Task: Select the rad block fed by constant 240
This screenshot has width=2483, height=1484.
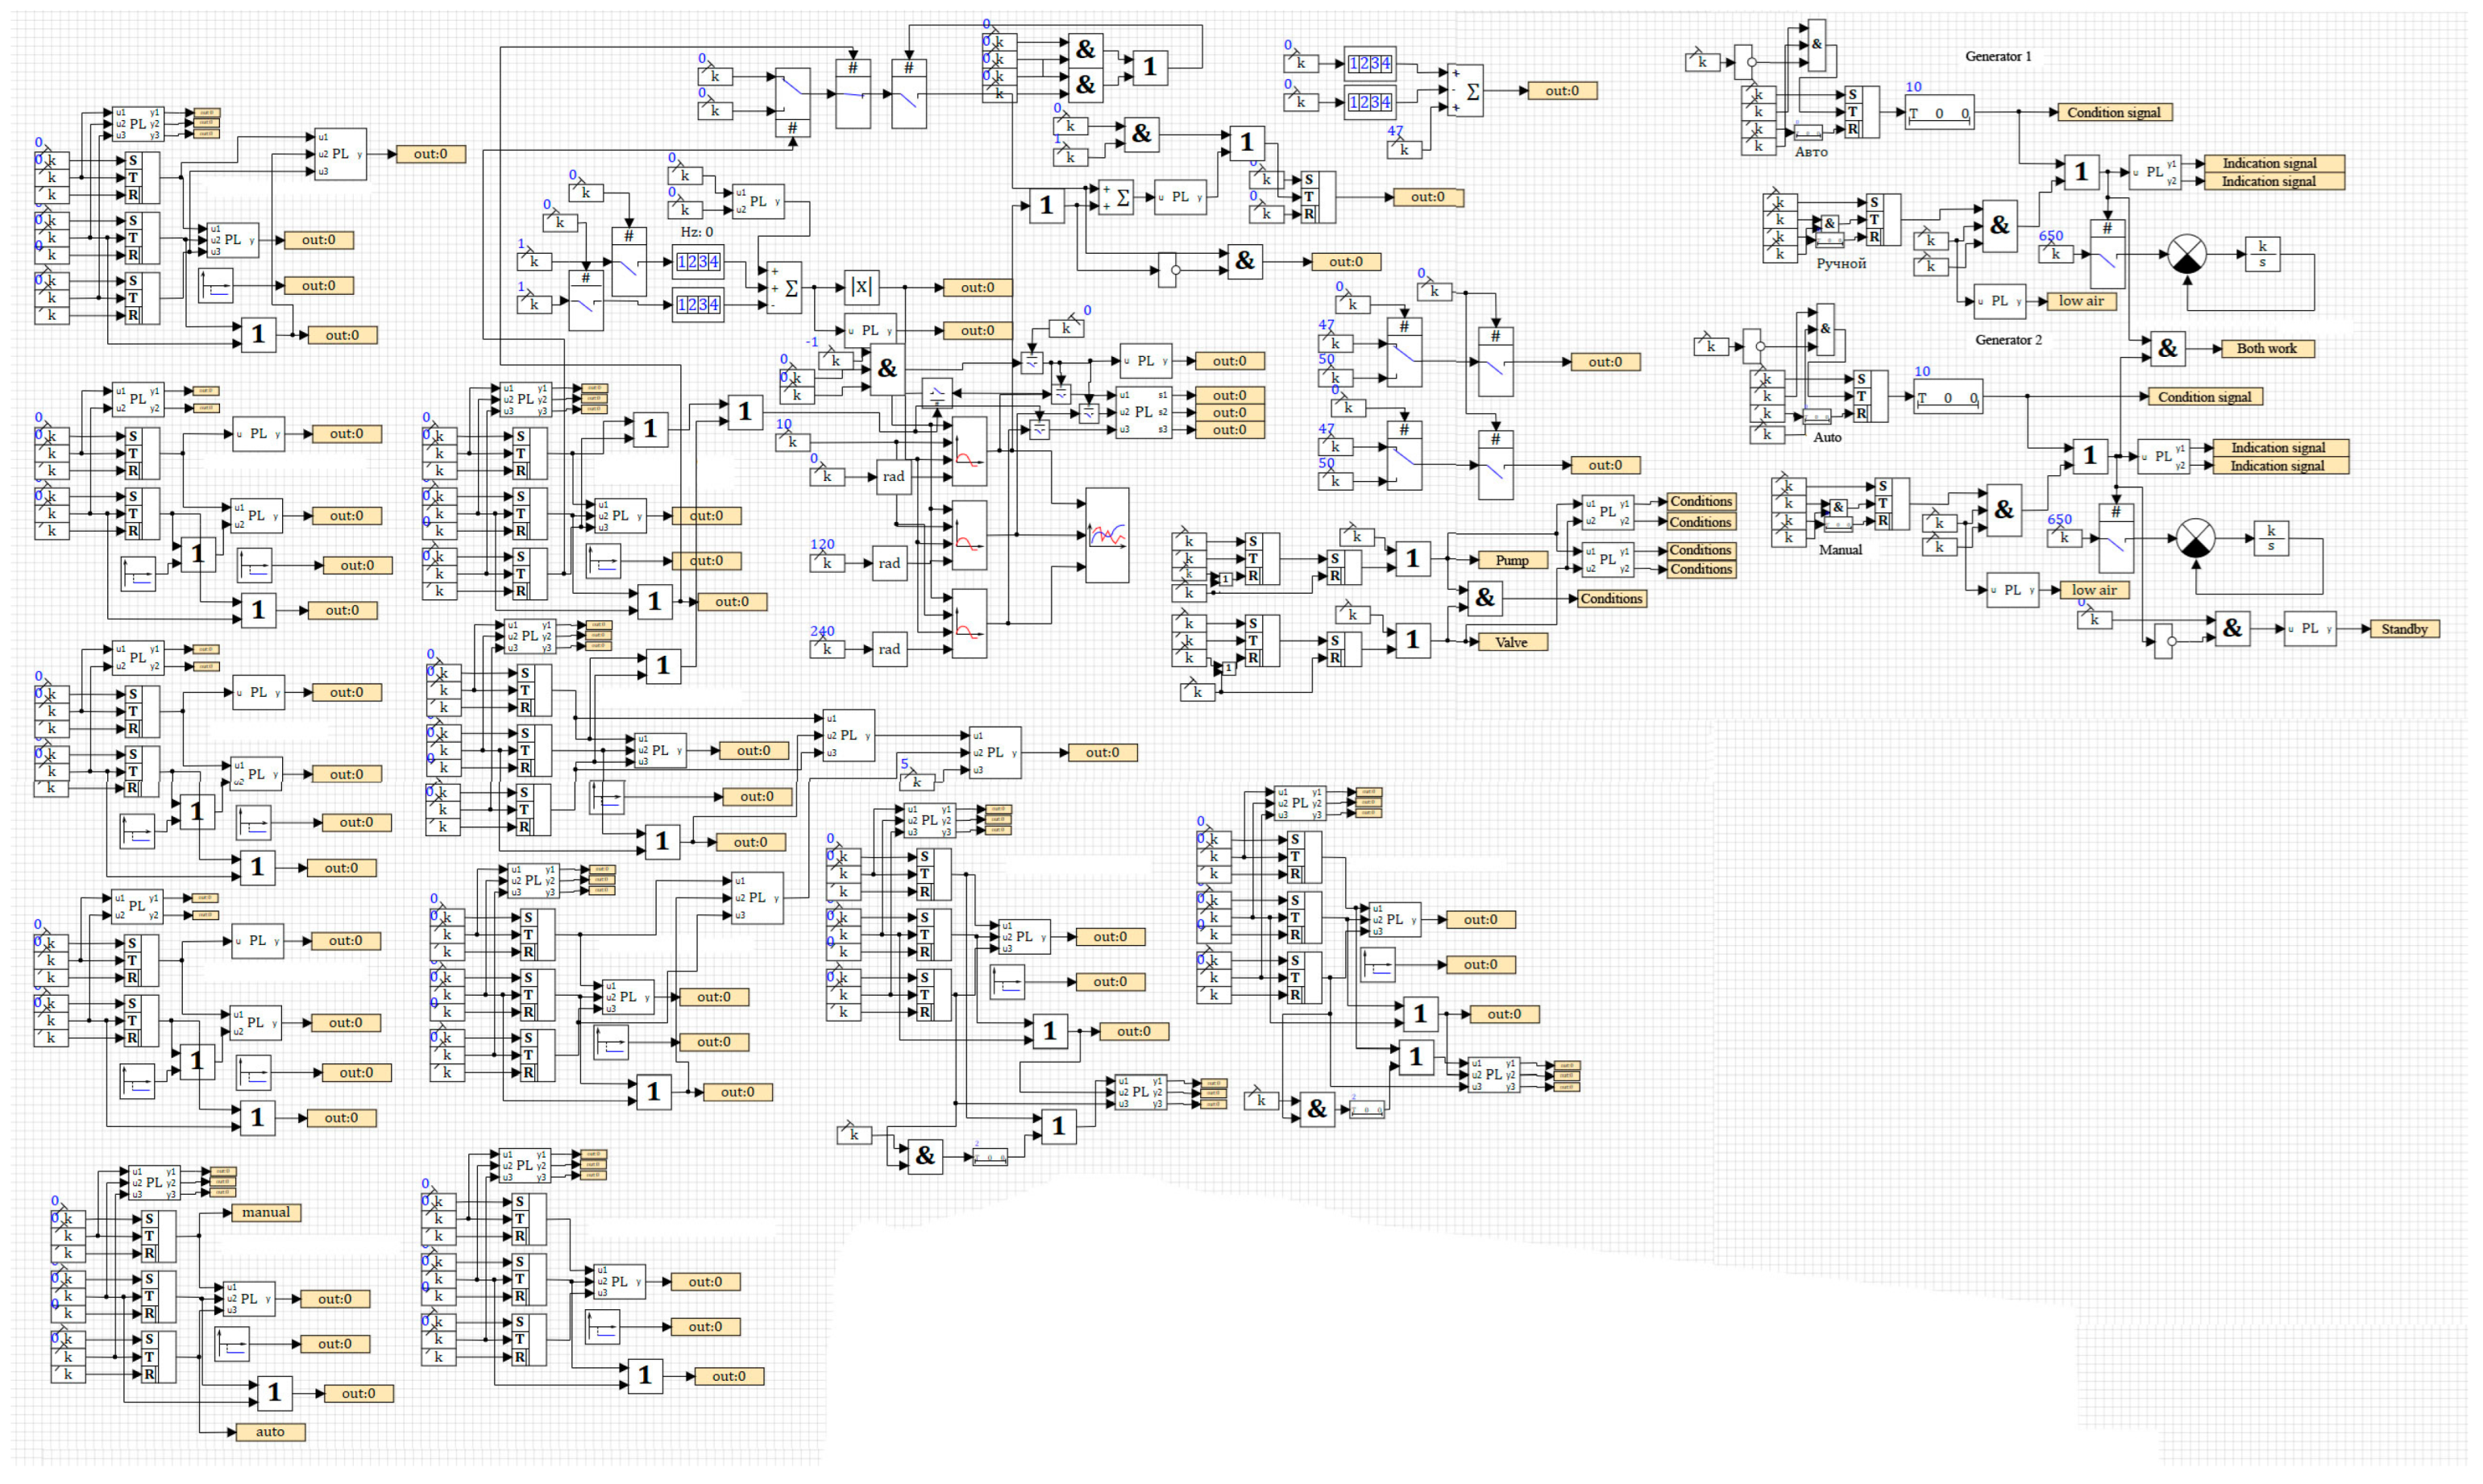Action: pyautogui.click(x=889, y=649)
